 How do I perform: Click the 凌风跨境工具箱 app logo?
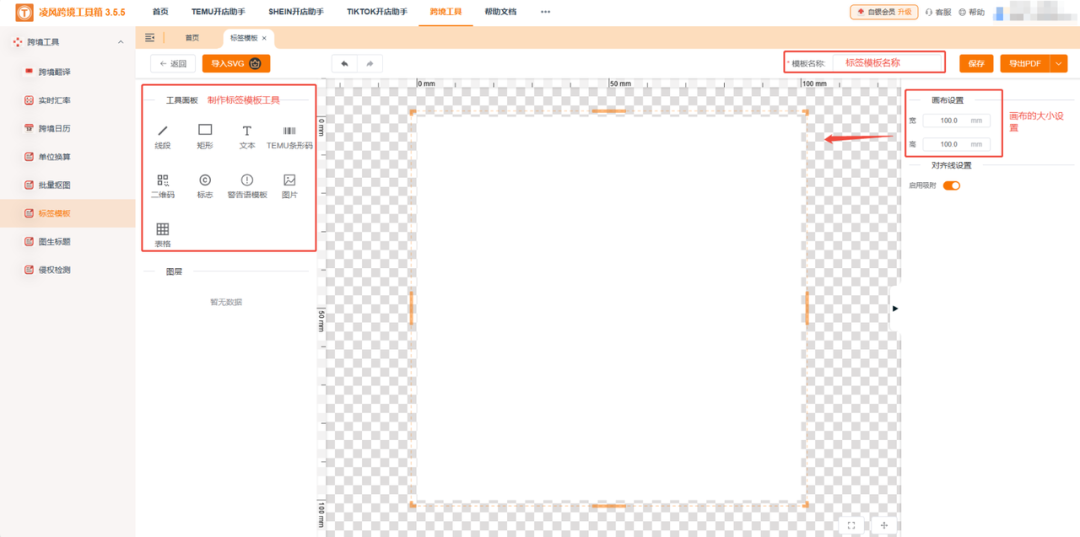25,12
